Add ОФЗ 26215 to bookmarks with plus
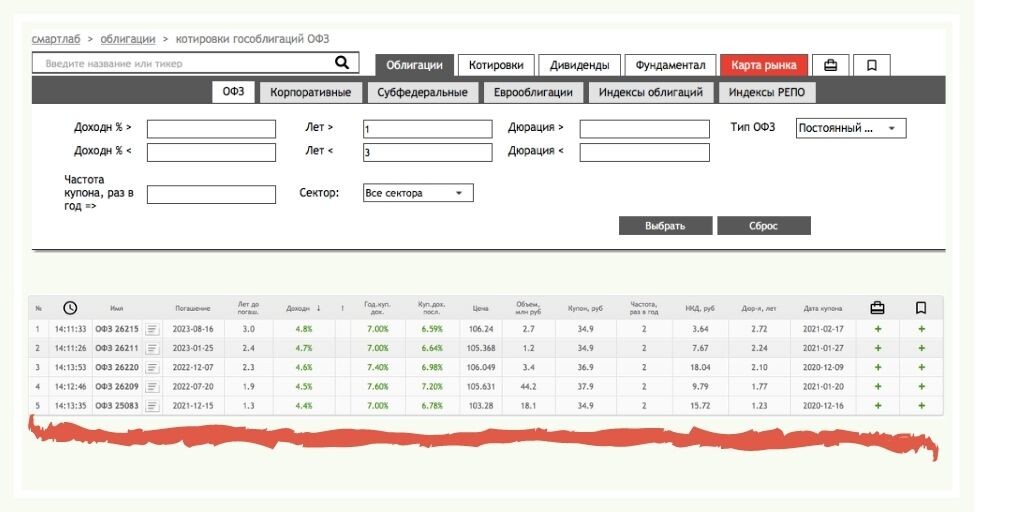Viewport: 1024px width, 512px height. tap(921, 329)
